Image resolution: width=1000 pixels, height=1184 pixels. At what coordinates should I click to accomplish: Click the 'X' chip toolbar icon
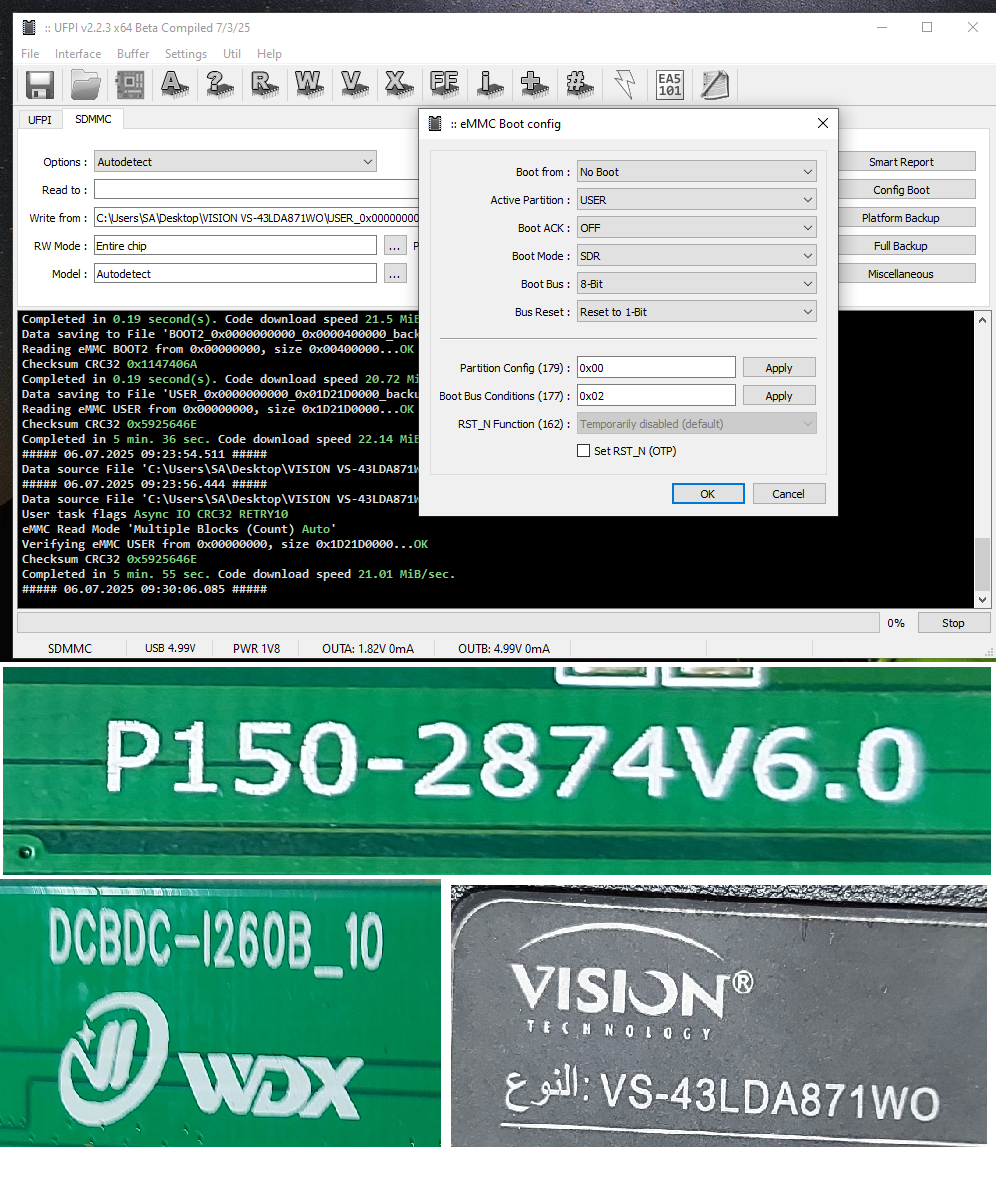(399, 85)
